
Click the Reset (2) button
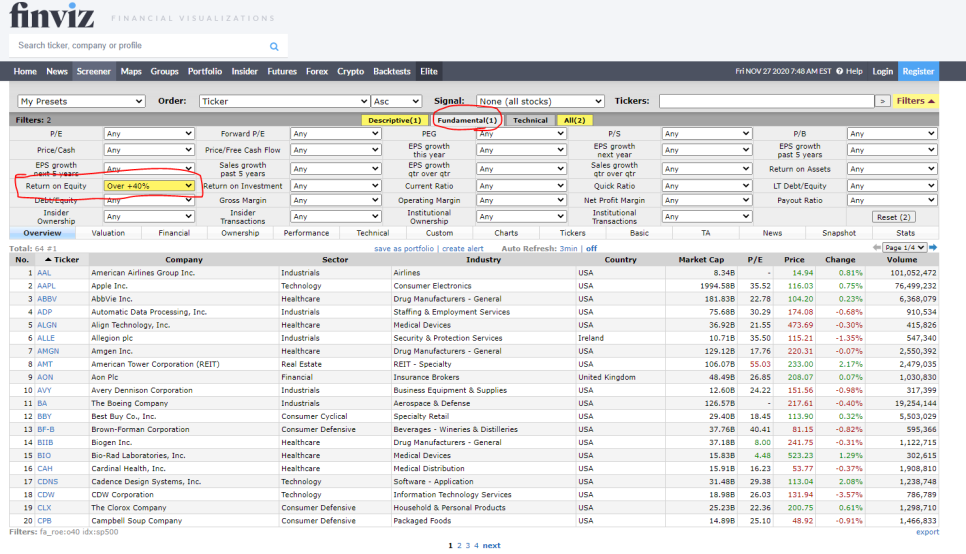893,217
